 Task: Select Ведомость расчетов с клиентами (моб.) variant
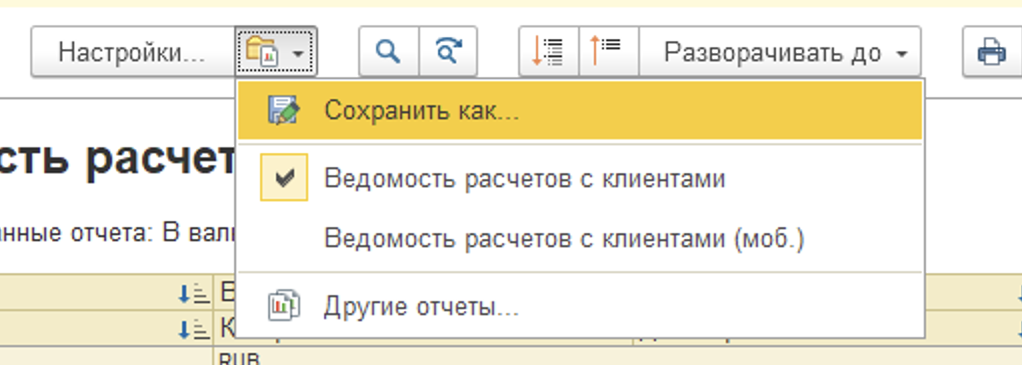[x=580, y=239]
